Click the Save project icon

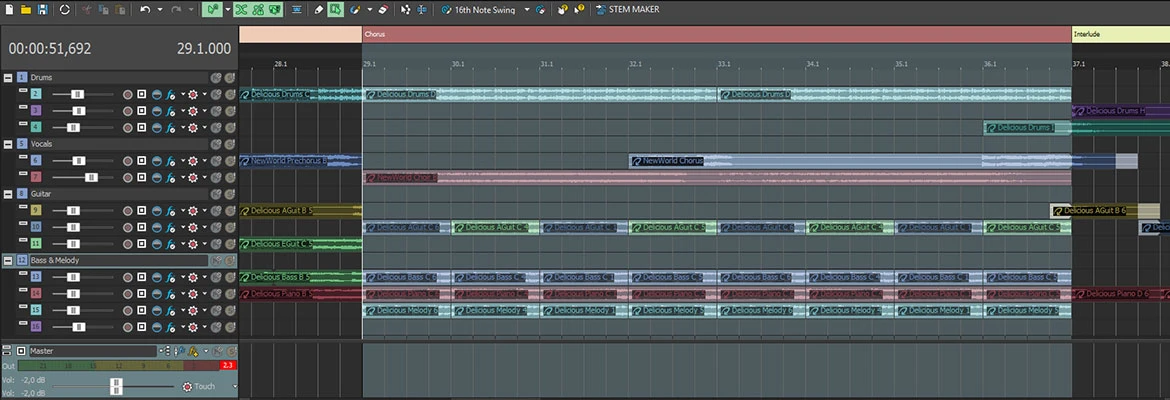click(42, 9)
